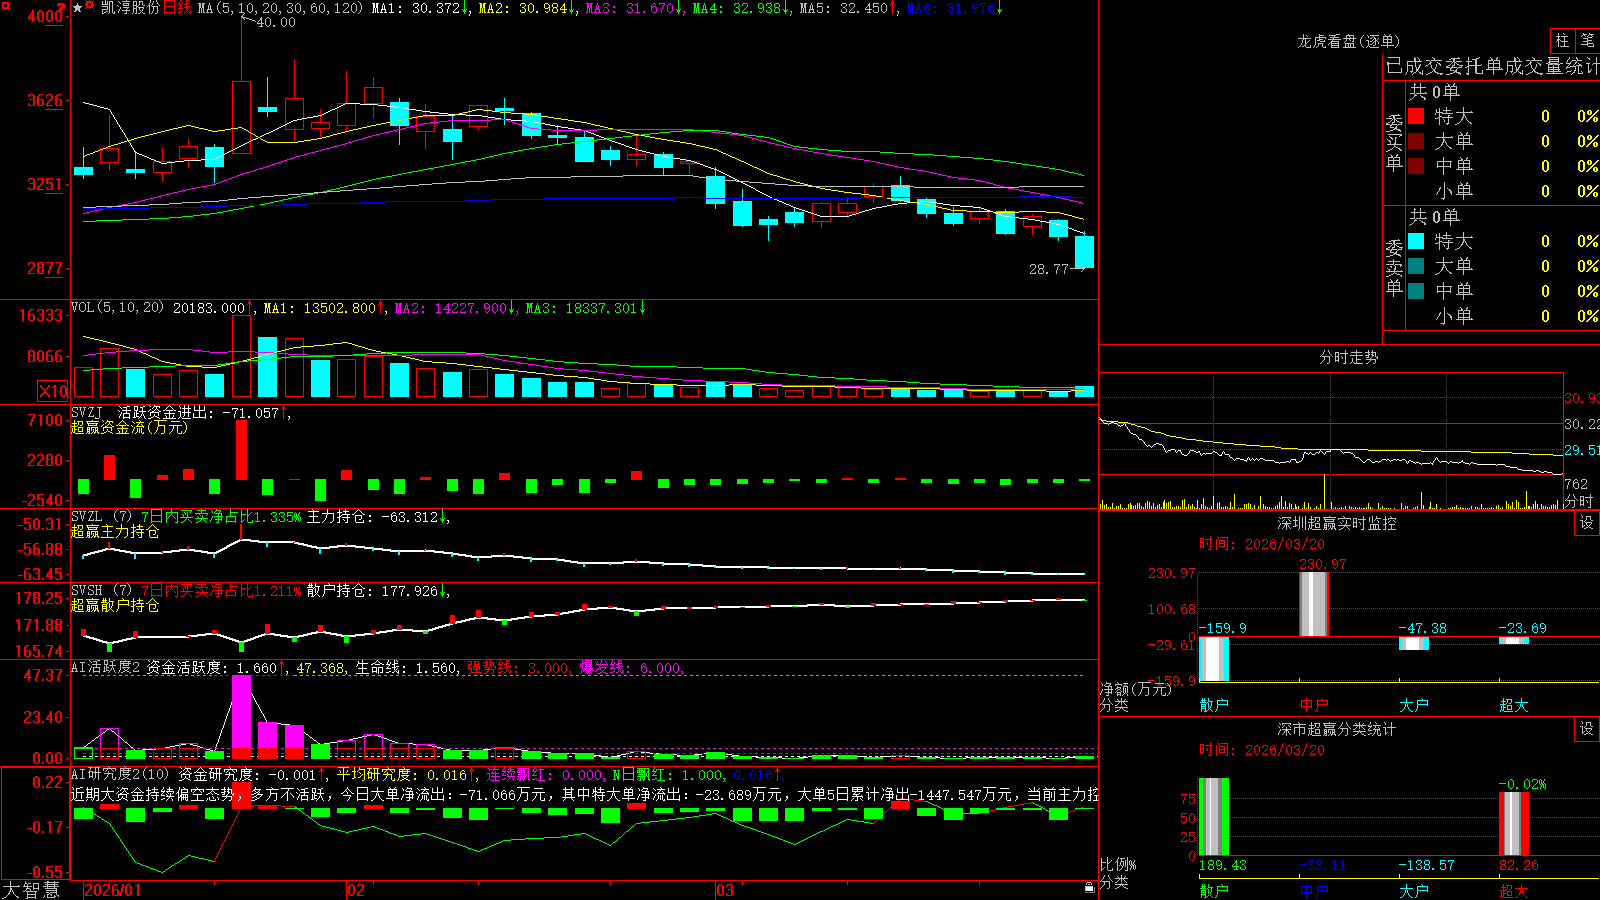Image resolution: width=1600 pixels, height=900 pixels.
Task: Click the 超大 -23.69 value in realtime monitor
Action: coord(1522,628)
